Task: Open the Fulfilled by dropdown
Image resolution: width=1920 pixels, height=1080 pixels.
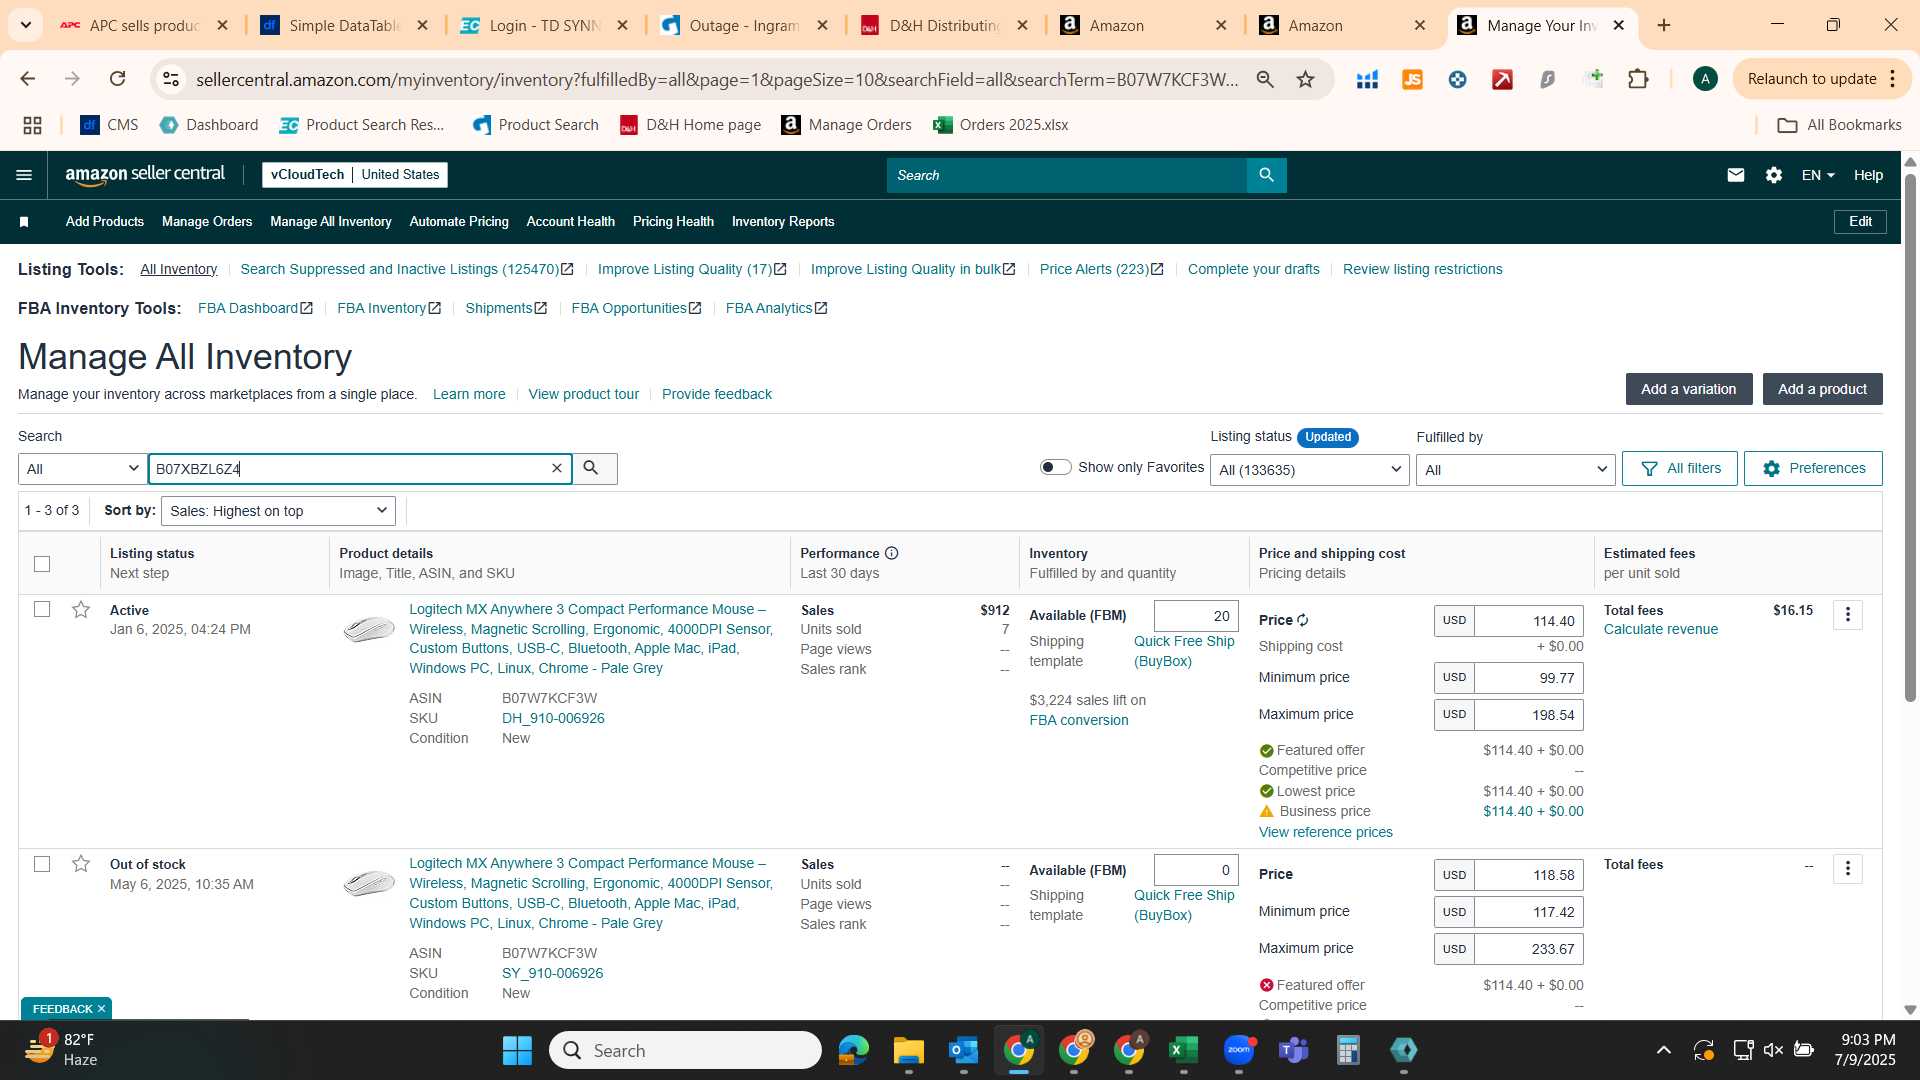Action: point(1515,470)
